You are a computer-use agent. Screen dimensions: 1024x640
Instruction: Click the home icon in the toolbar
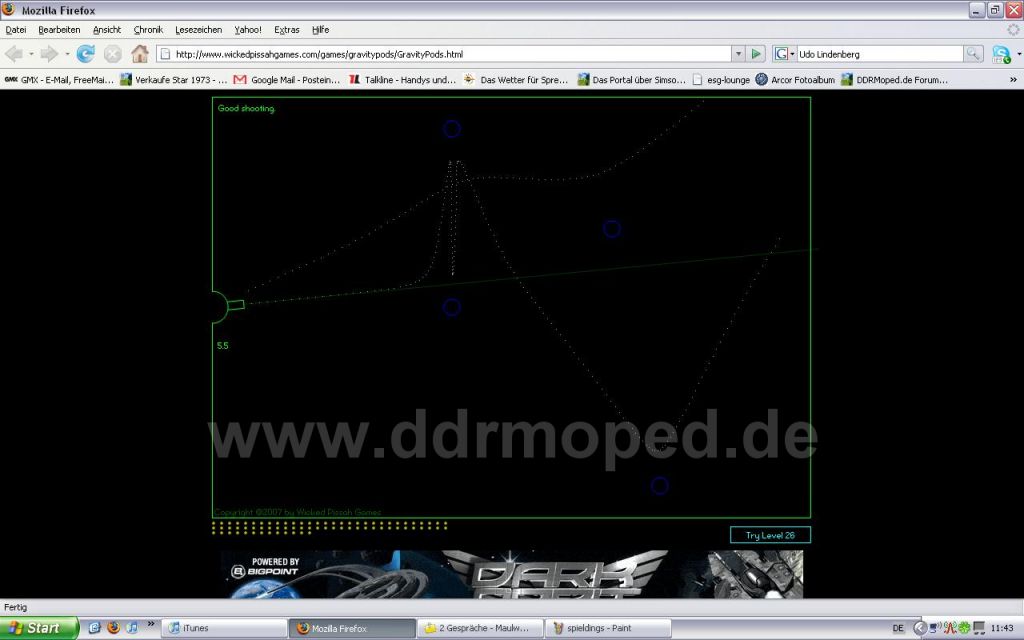(x=140, y=54)
